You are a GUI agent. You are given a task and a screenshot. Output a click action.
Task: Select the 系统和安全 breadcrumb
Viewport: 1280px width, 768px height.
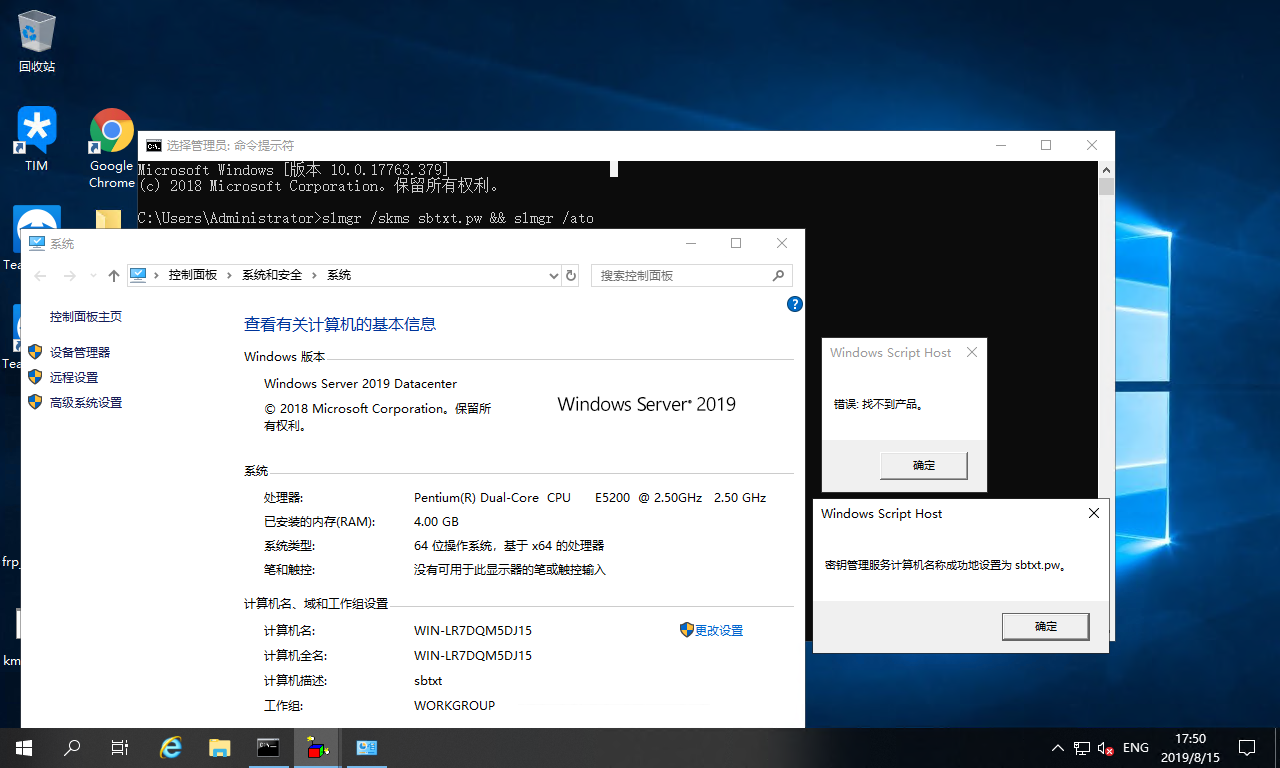coord(271,275)
